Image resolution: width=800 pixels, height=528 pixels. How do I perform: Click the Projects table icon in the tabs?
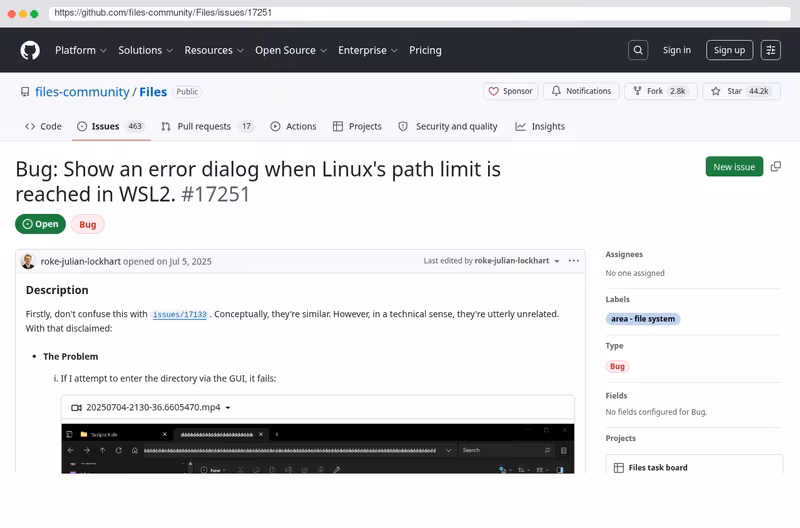click(338, 127)
